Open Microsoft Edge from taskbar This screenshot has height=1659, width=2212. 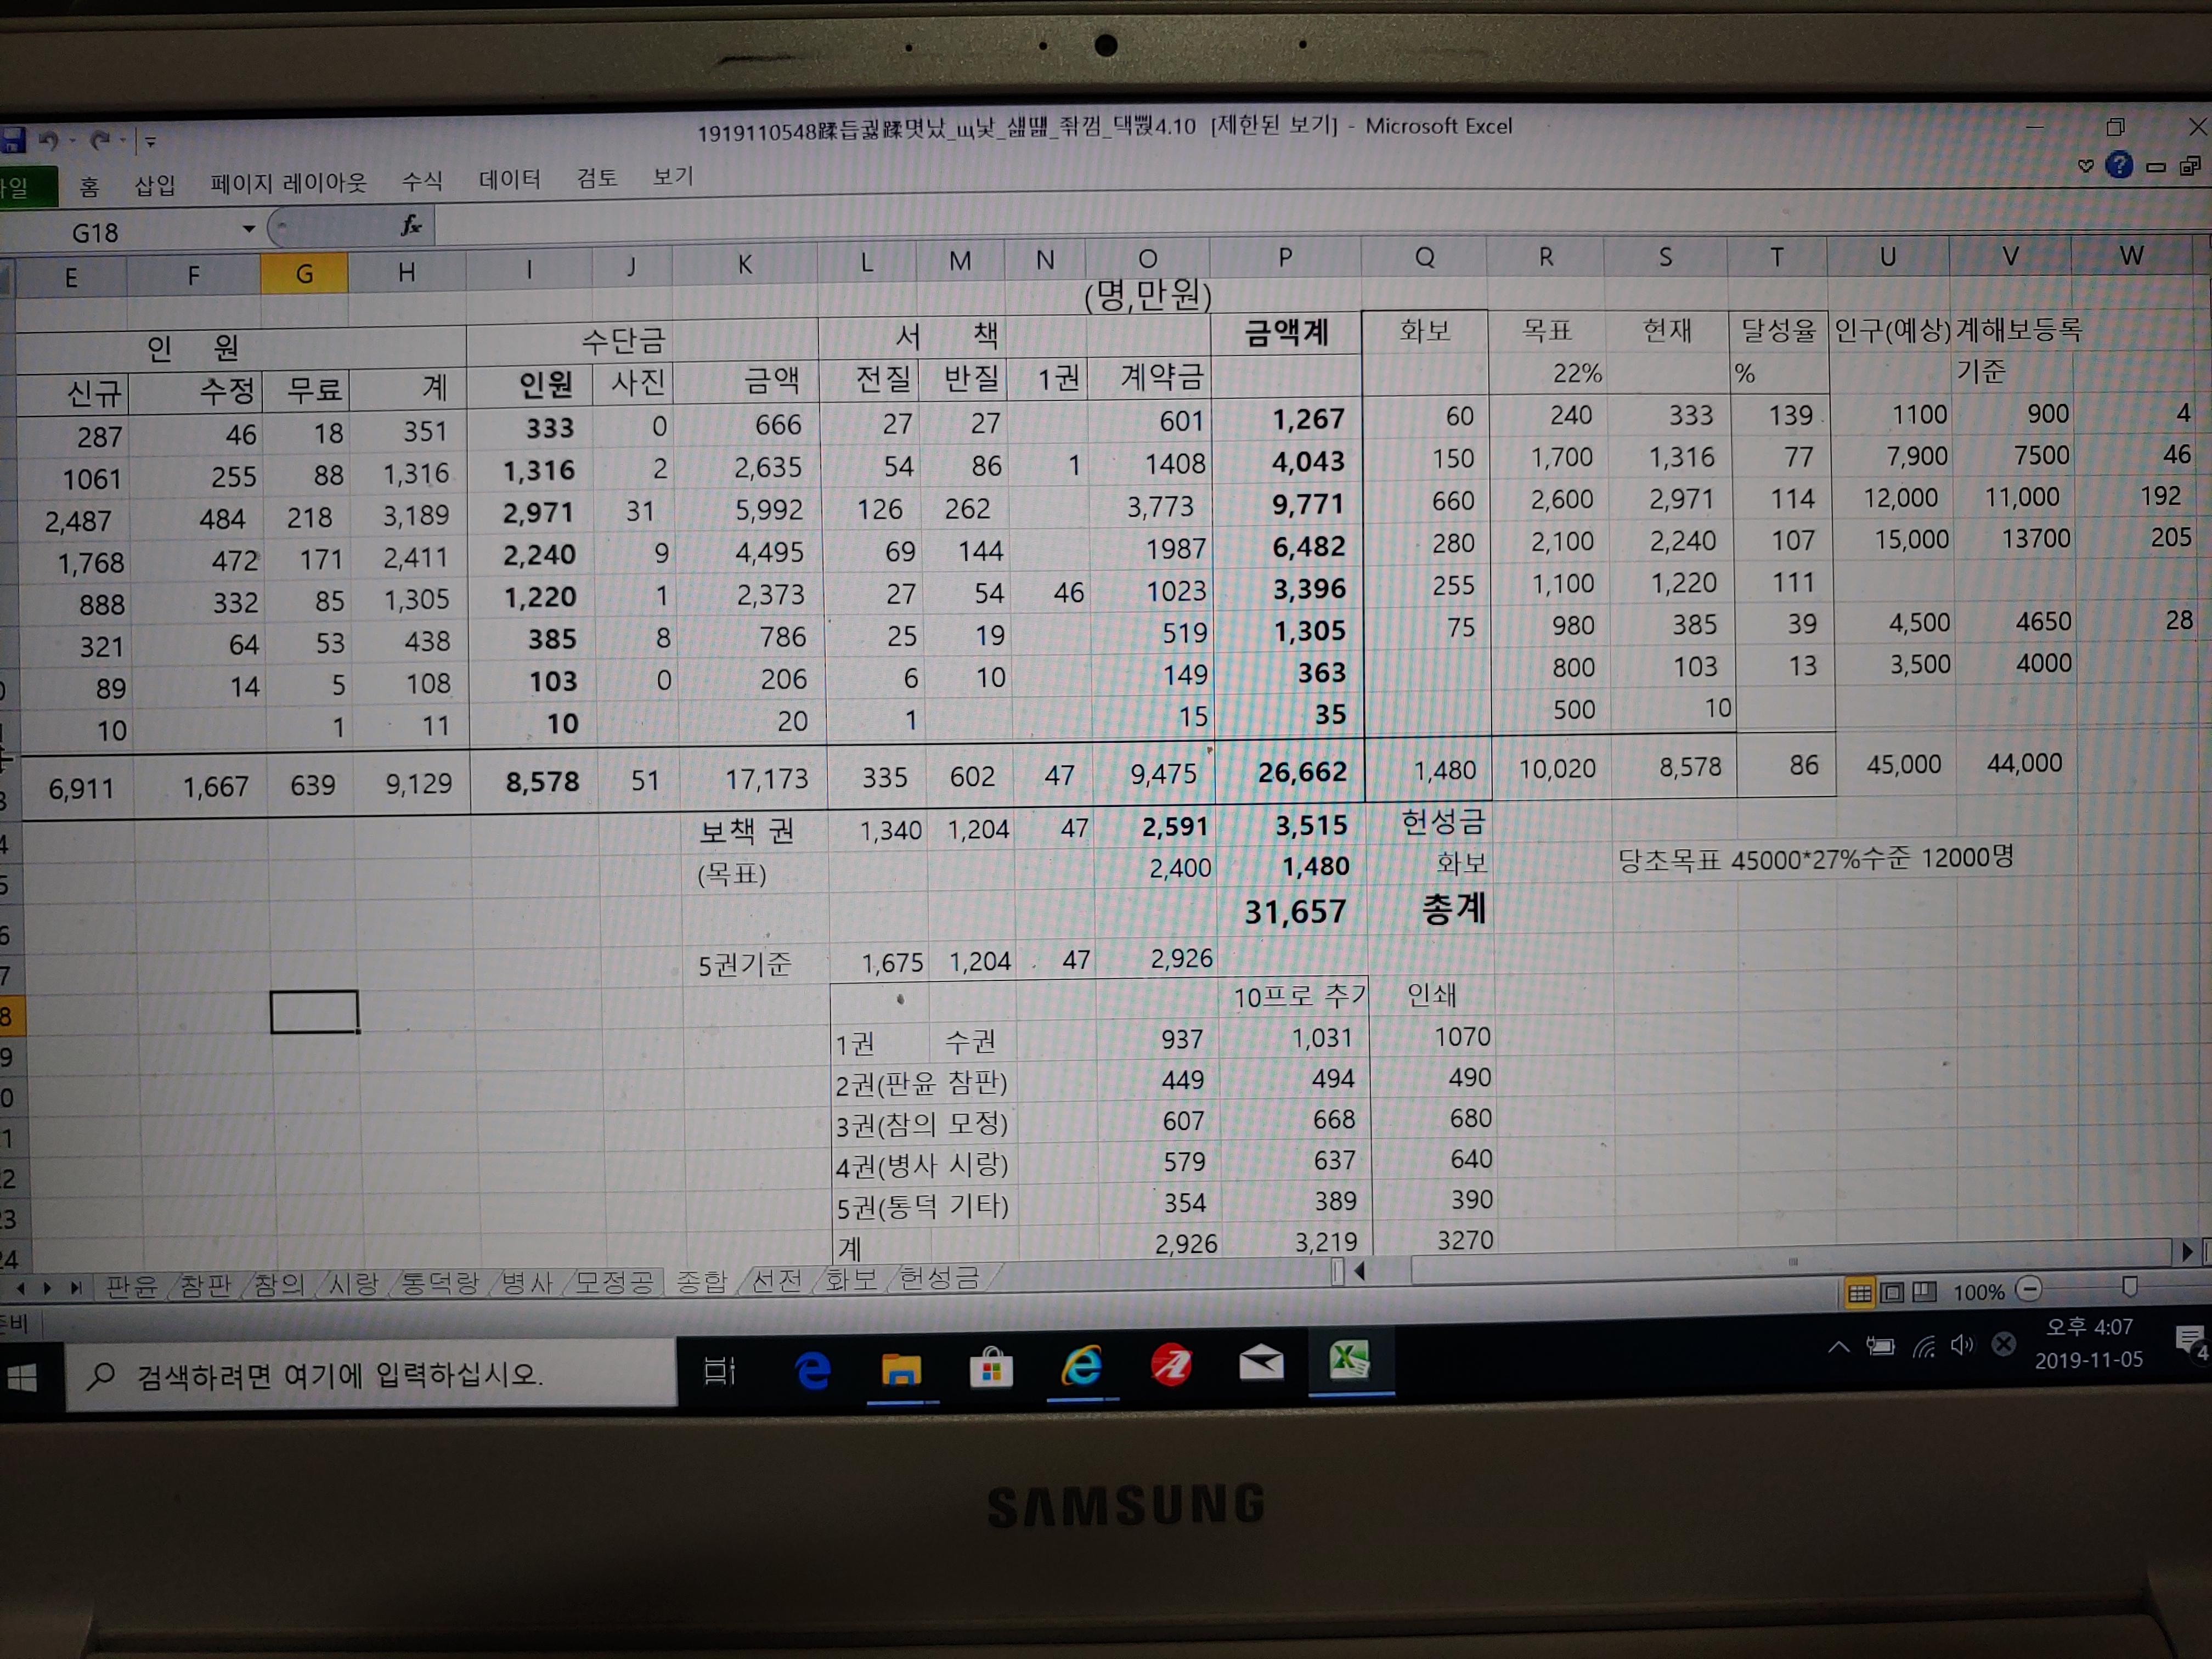812,1369
